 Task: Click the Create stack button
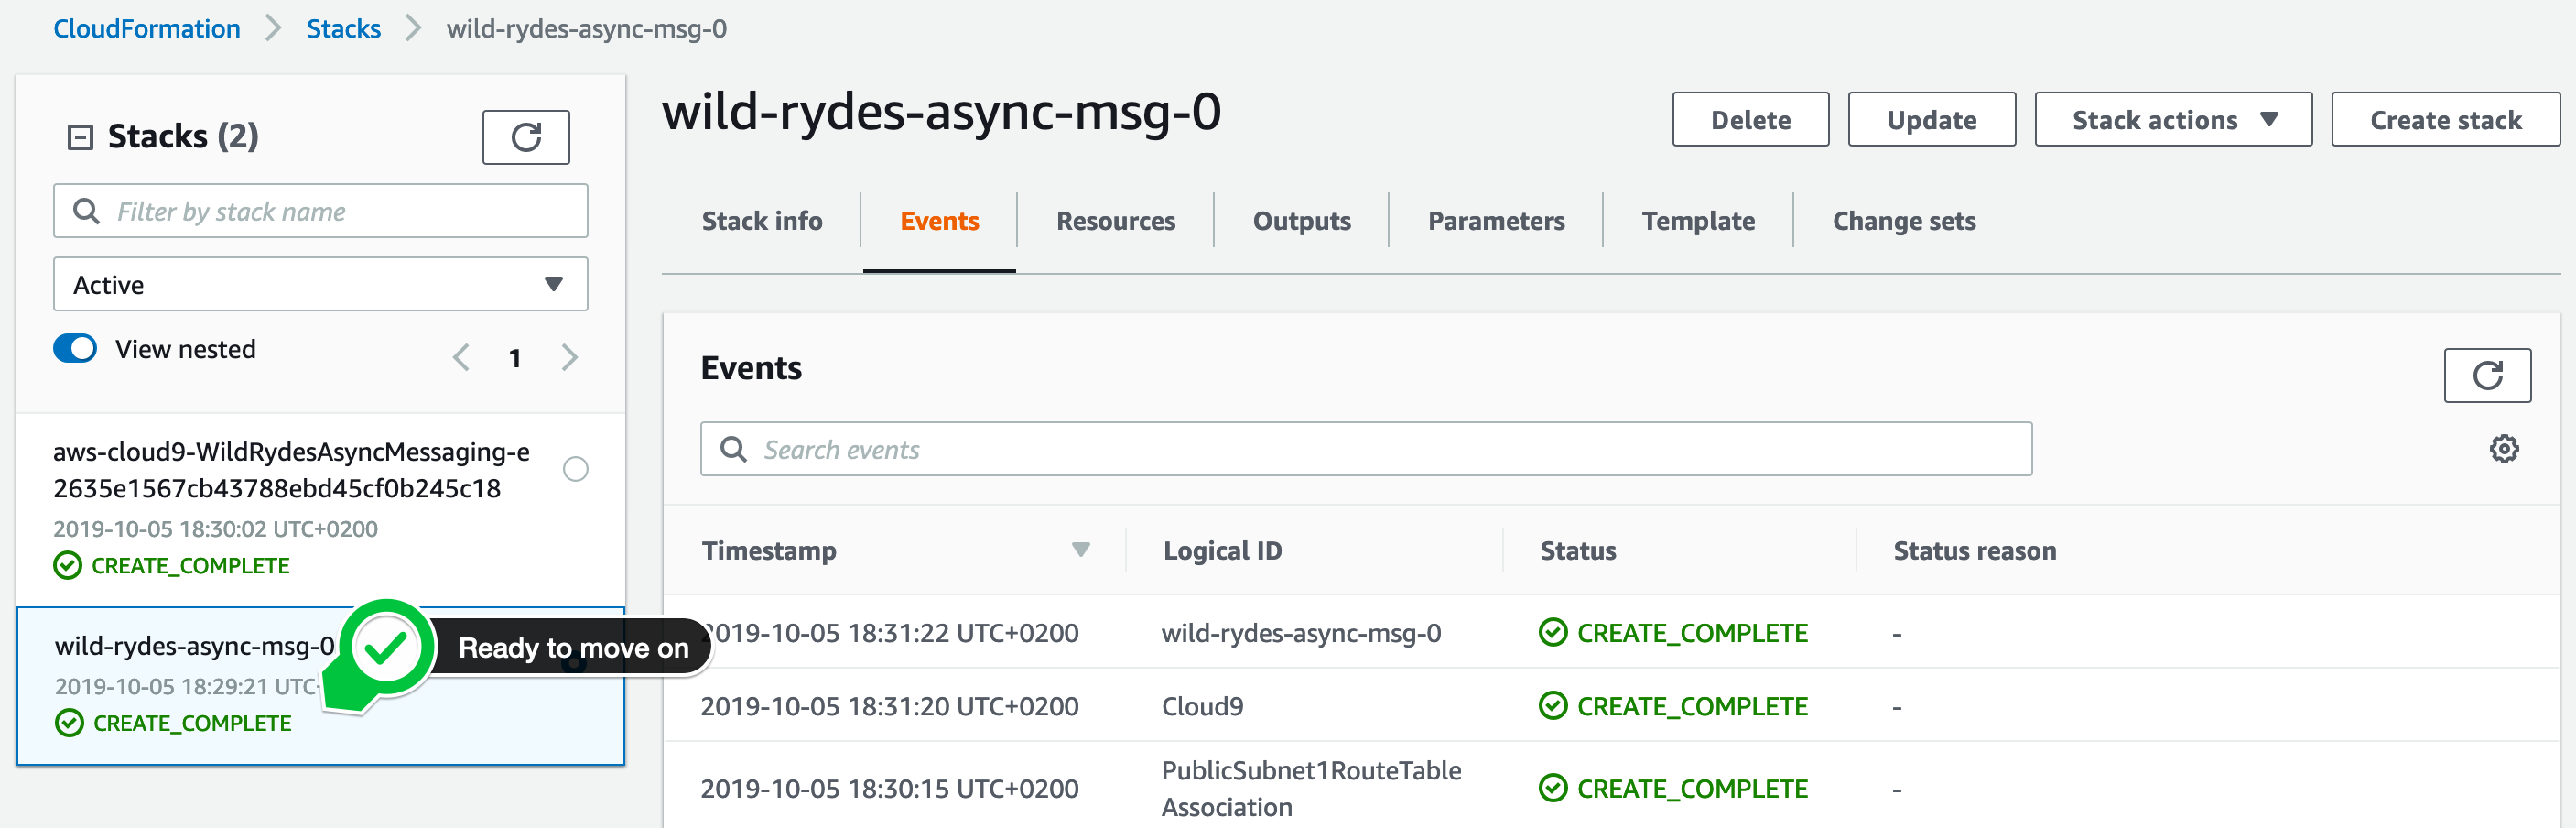(2445, 120)
